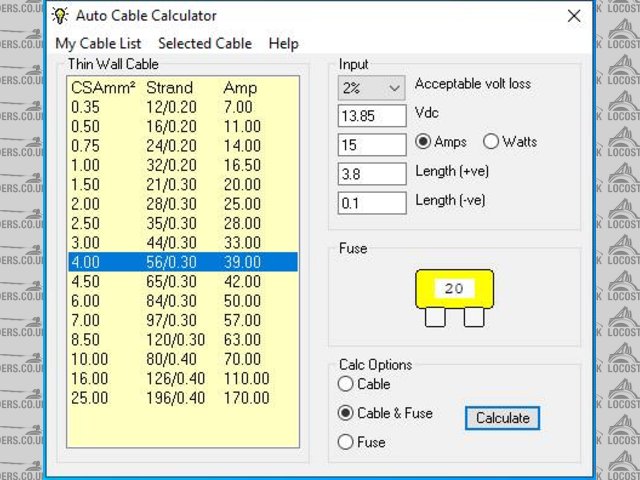Click the yellow 20 amp fuse graphic

point(454,298)
